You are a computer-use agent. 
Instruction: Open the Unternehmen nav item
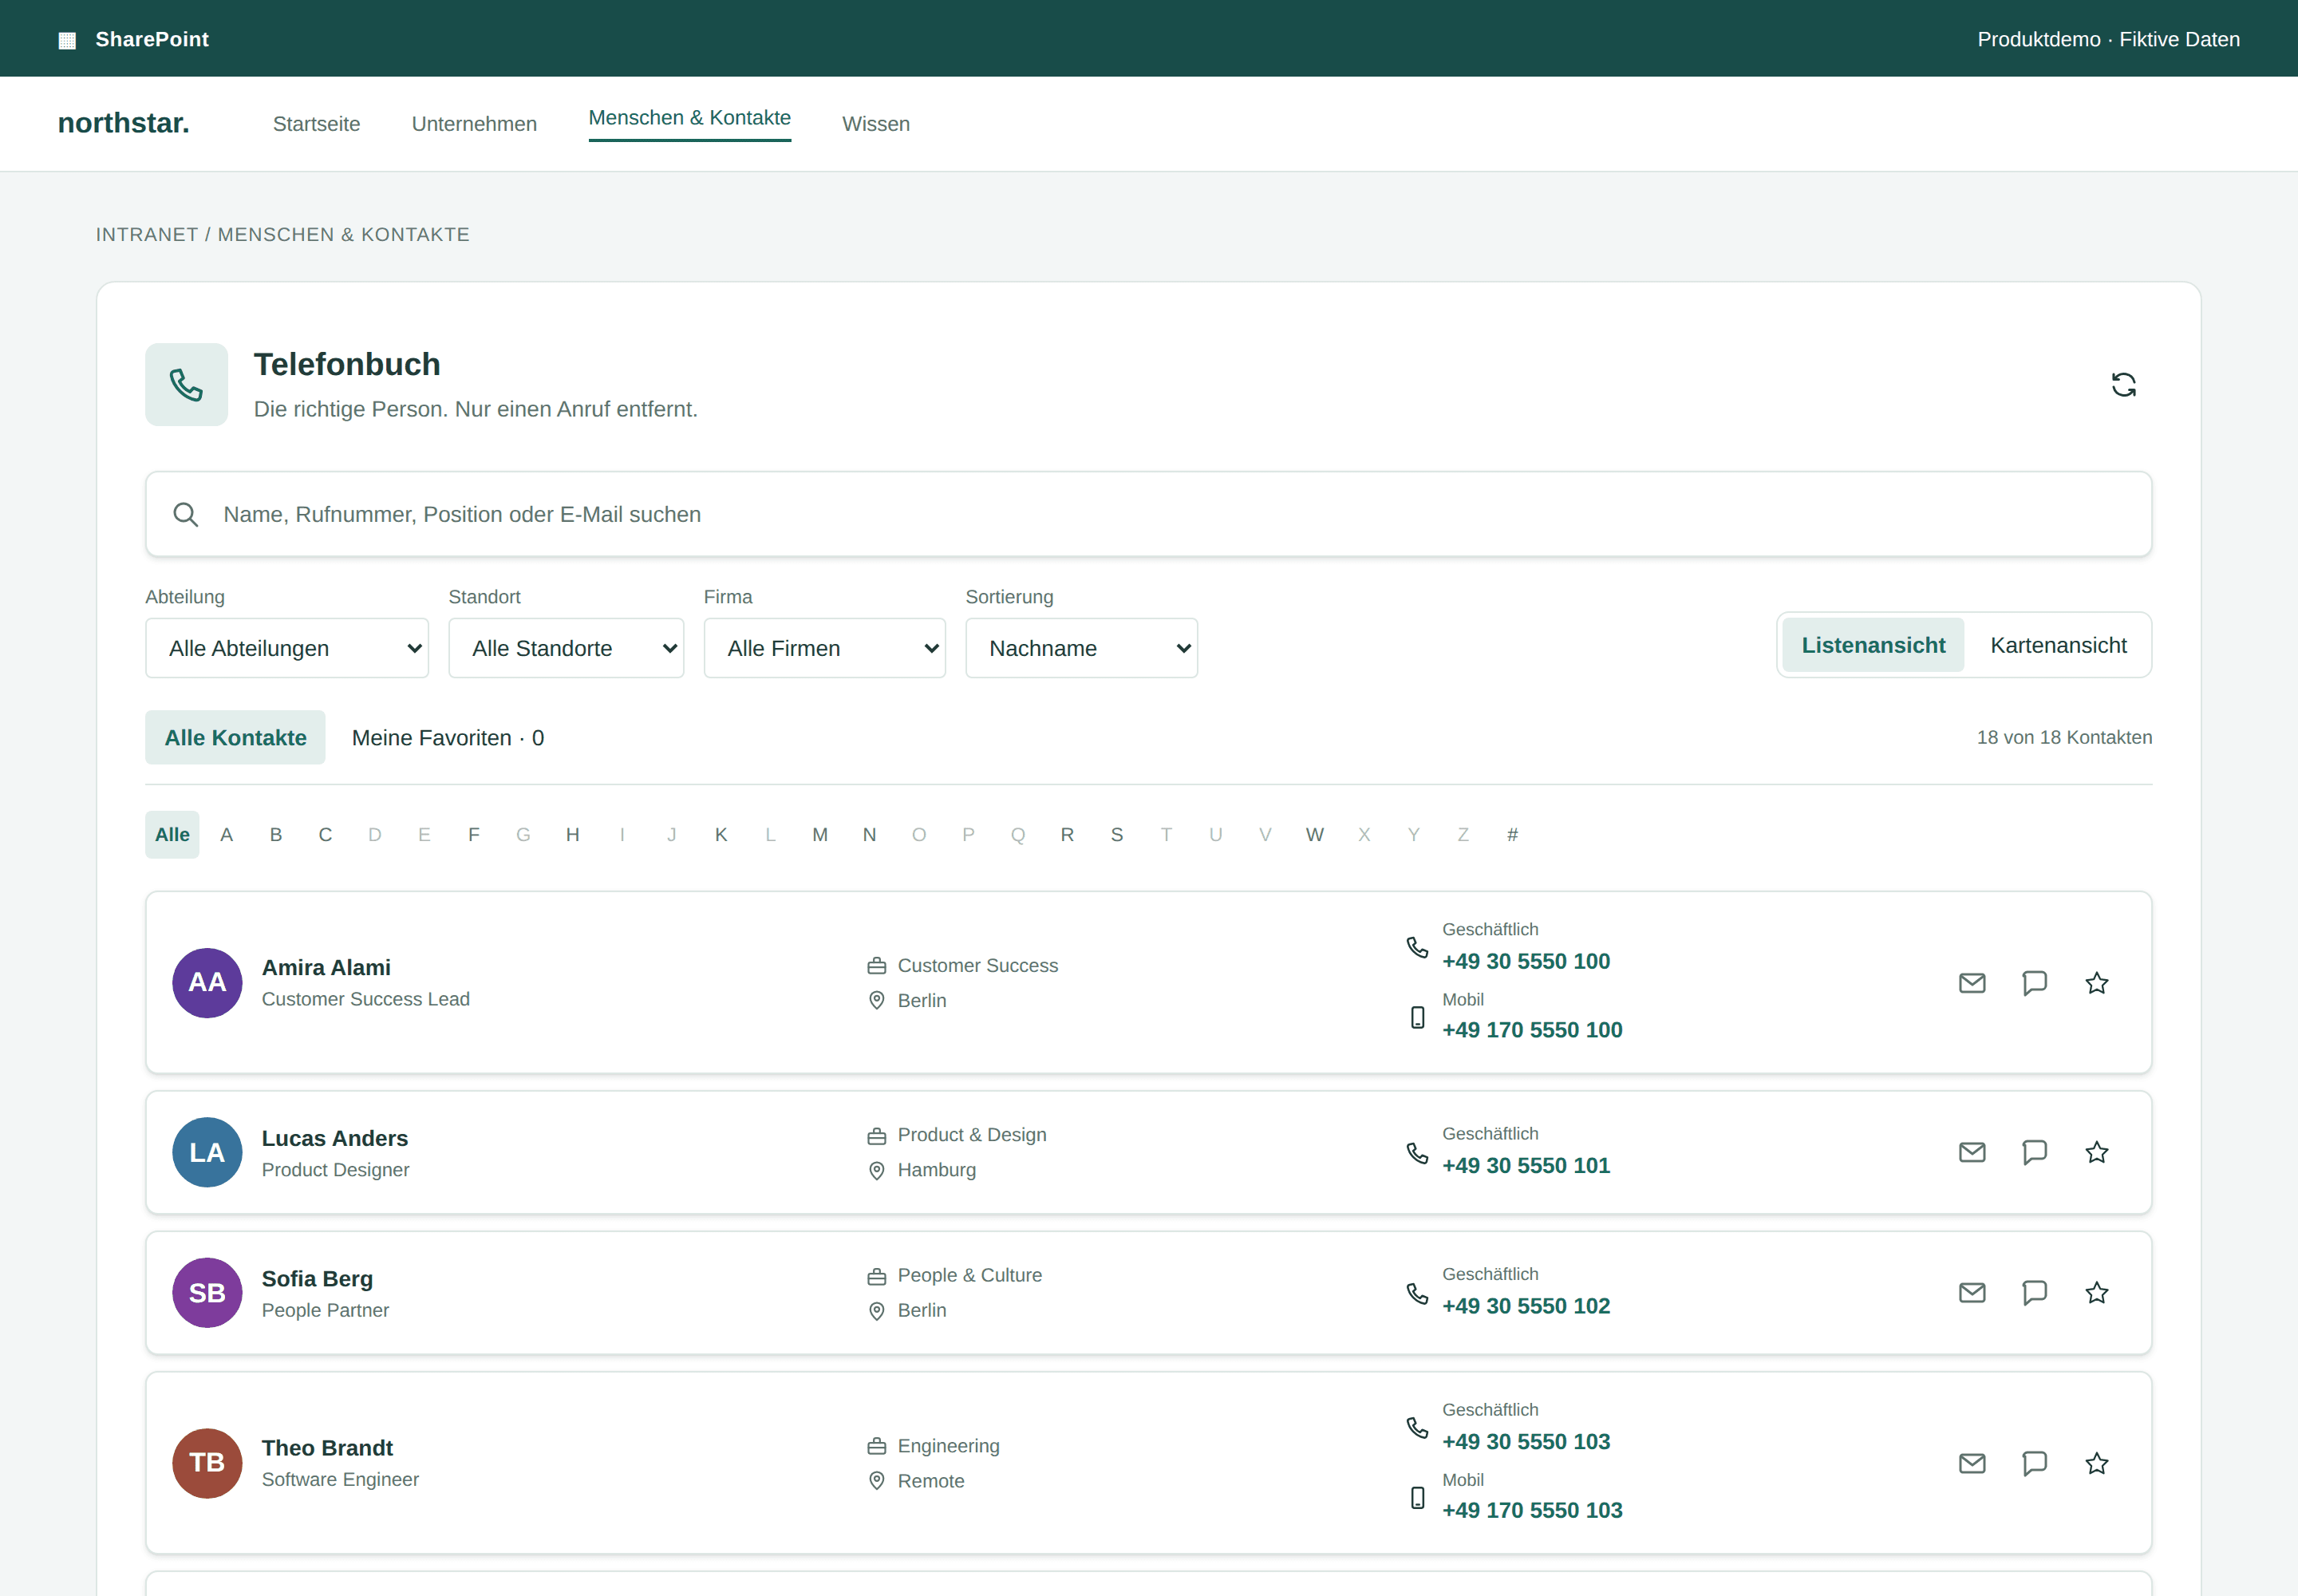click(x=474, y=124)
